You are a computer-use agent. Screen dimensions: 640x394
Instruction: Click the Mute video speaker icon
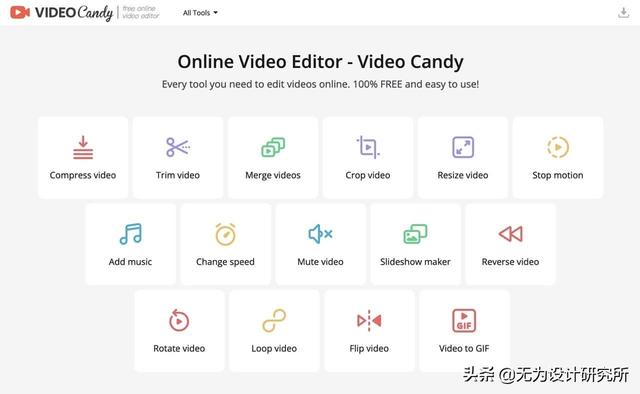pyautogui.click(x=320, y=234)
